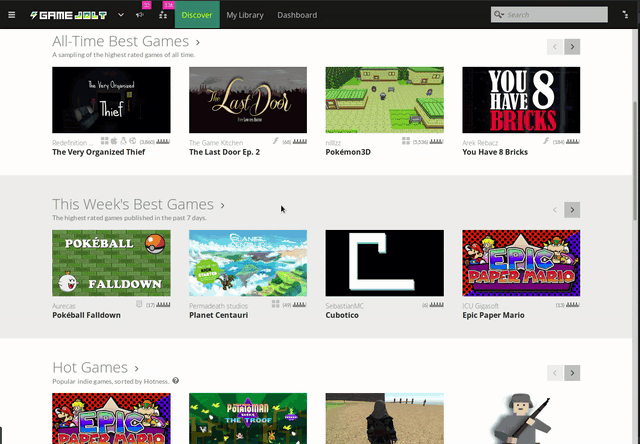The image size is (640, 444).
Task: Click rating bars for The Last Door Ep. 2
Action: point(300,142)
